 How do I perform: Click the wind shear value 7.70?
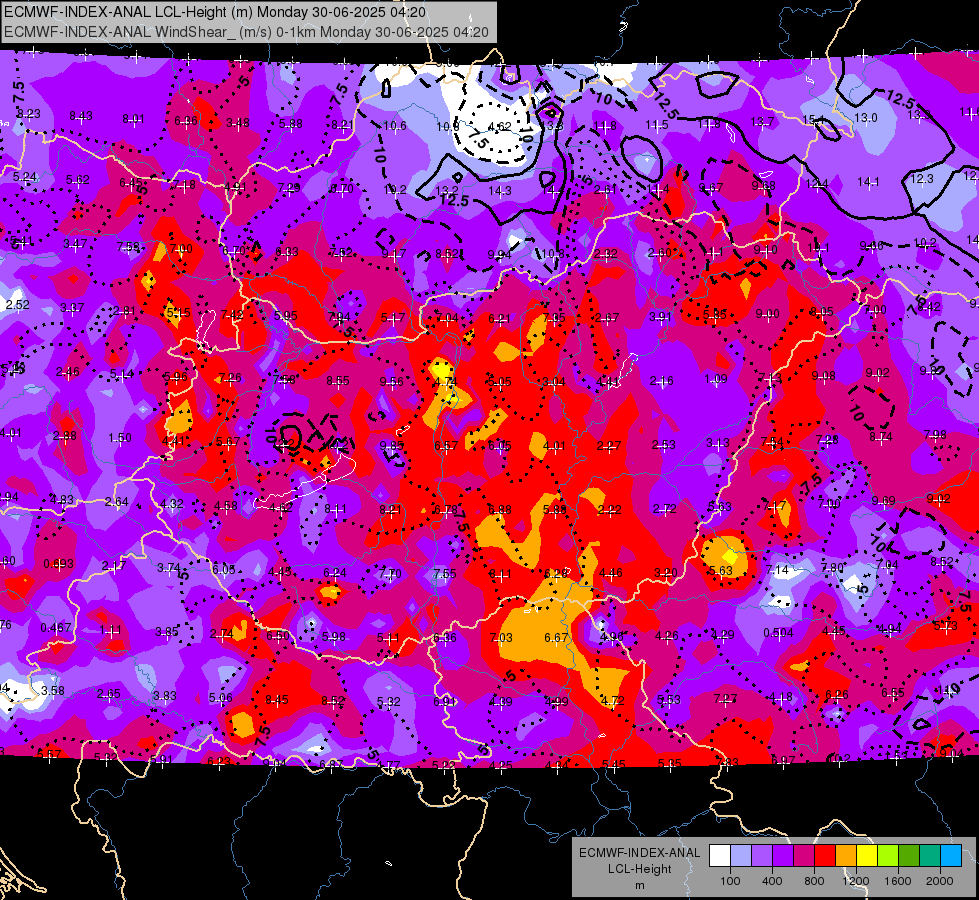(390, 573)
